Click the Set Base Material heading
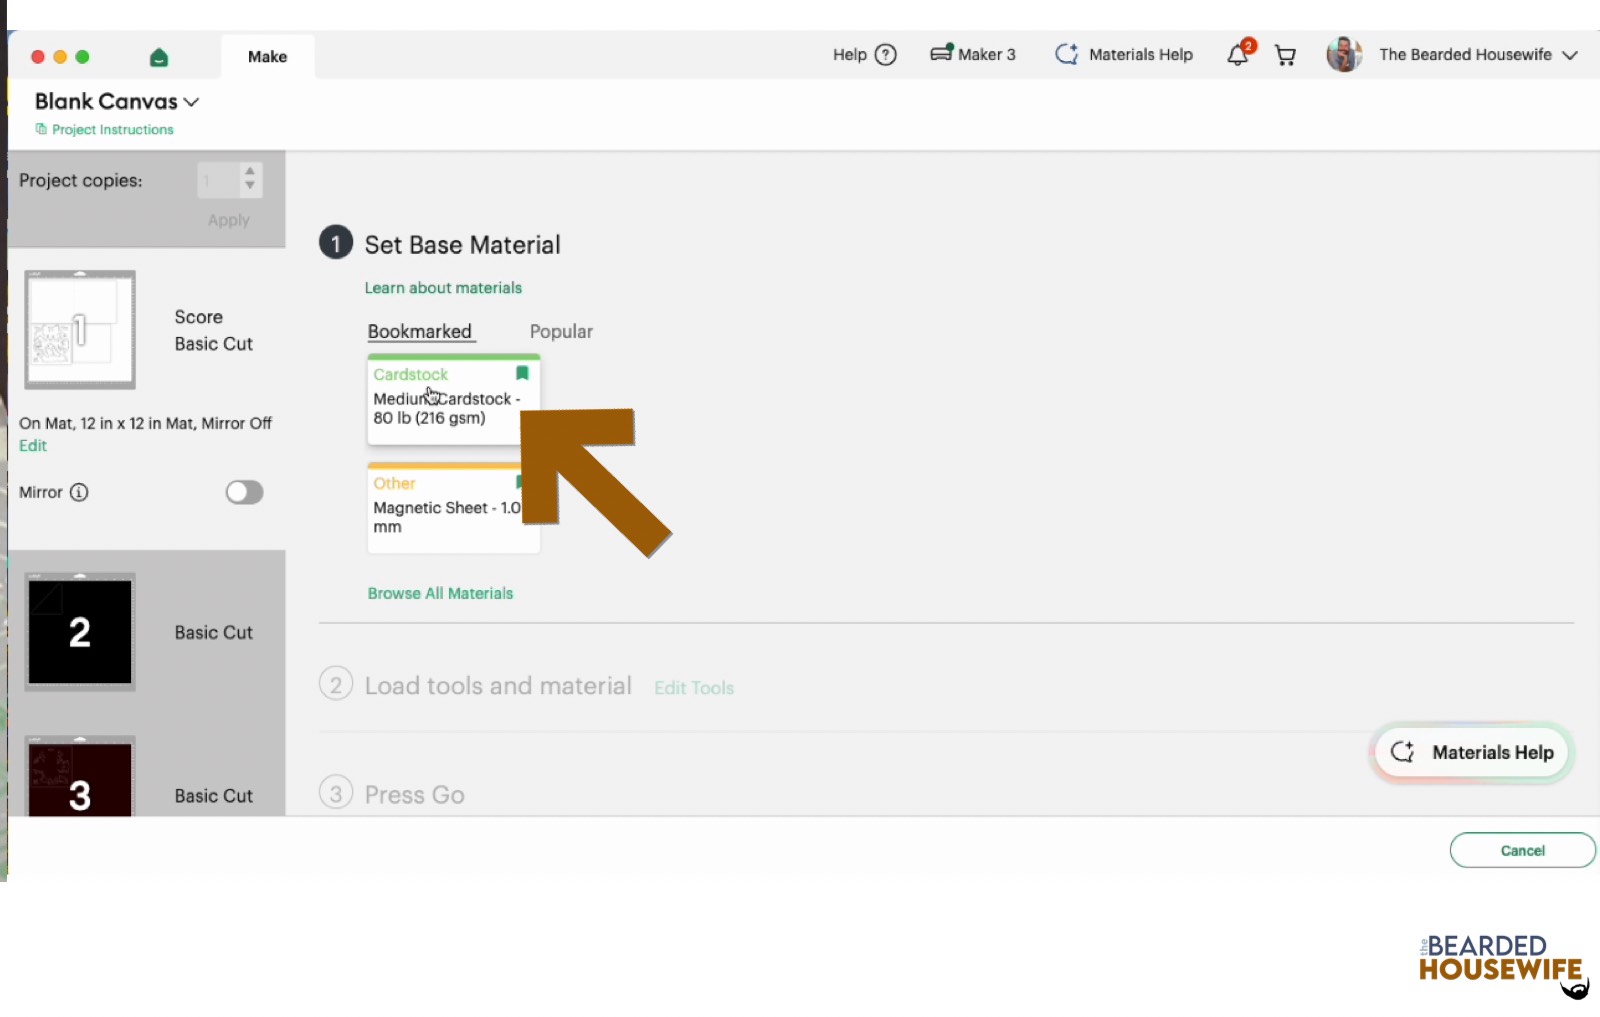This screenshot has width=1600, height=1017. 462,245
